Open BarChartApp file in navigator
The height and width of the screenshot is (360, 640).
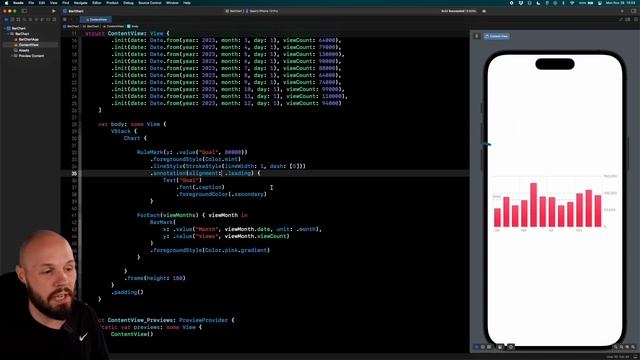pos(29,39)
